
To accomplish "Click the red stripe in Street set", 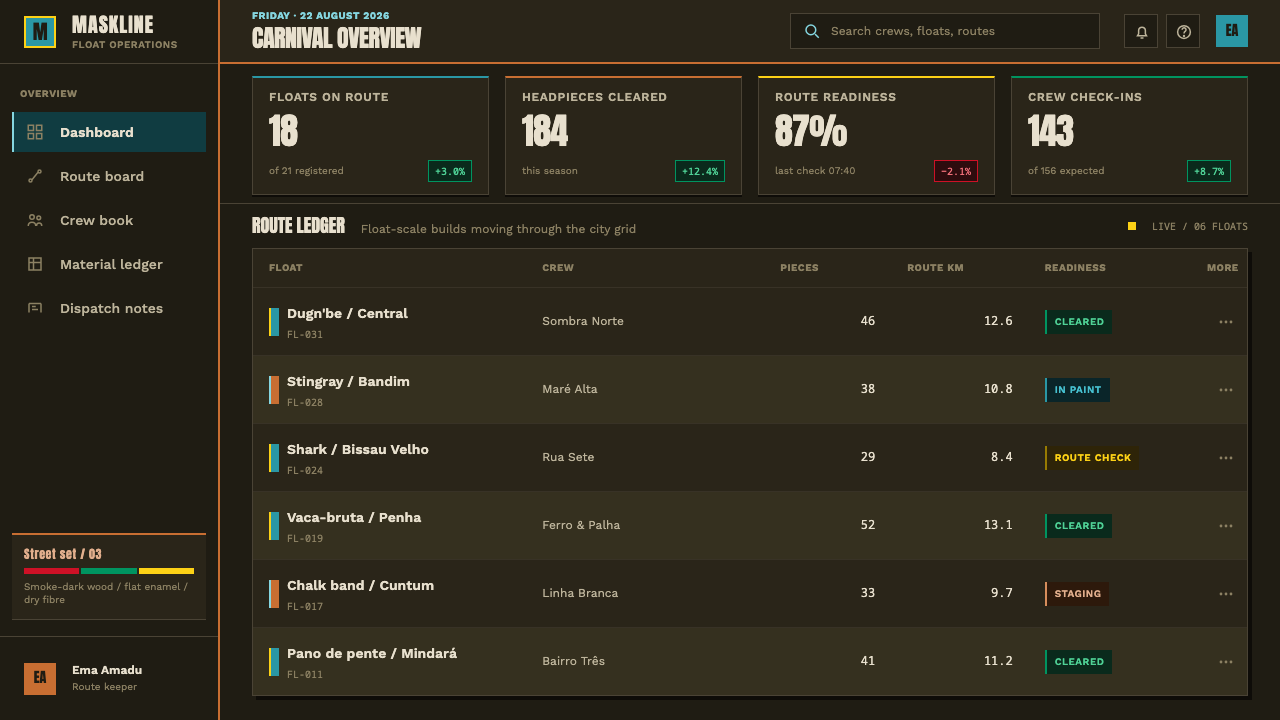I will pos(51,571).
